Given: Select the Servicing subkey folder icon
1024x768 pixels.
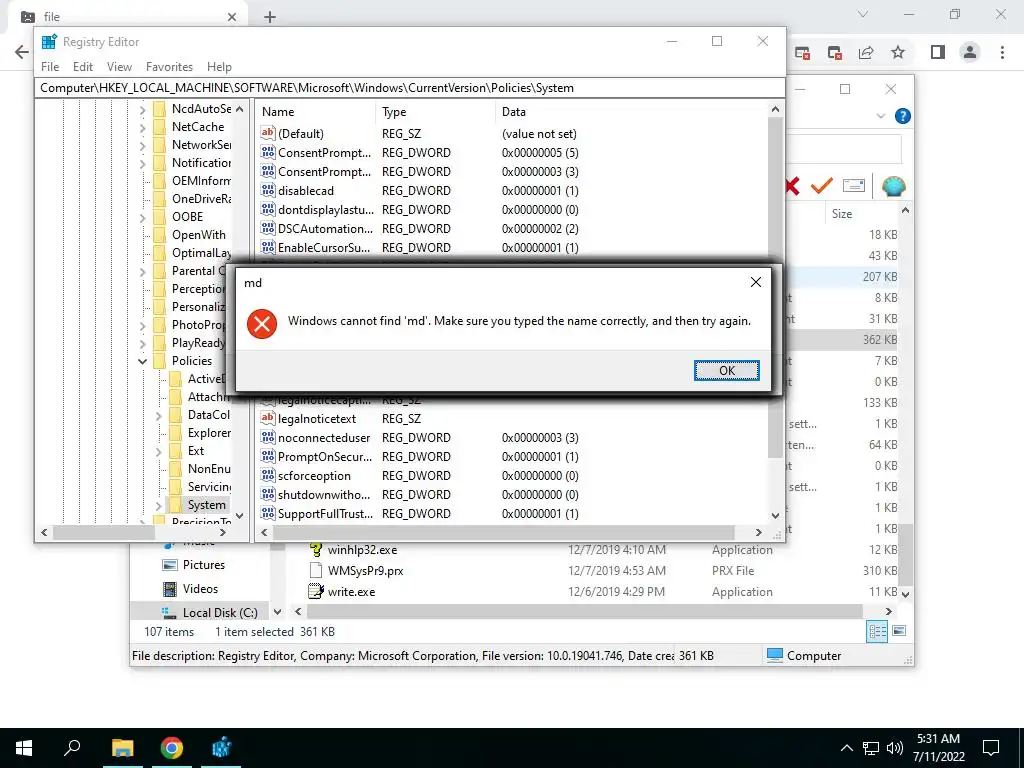Looking at the screenshot, I should [x=175, y=487].
